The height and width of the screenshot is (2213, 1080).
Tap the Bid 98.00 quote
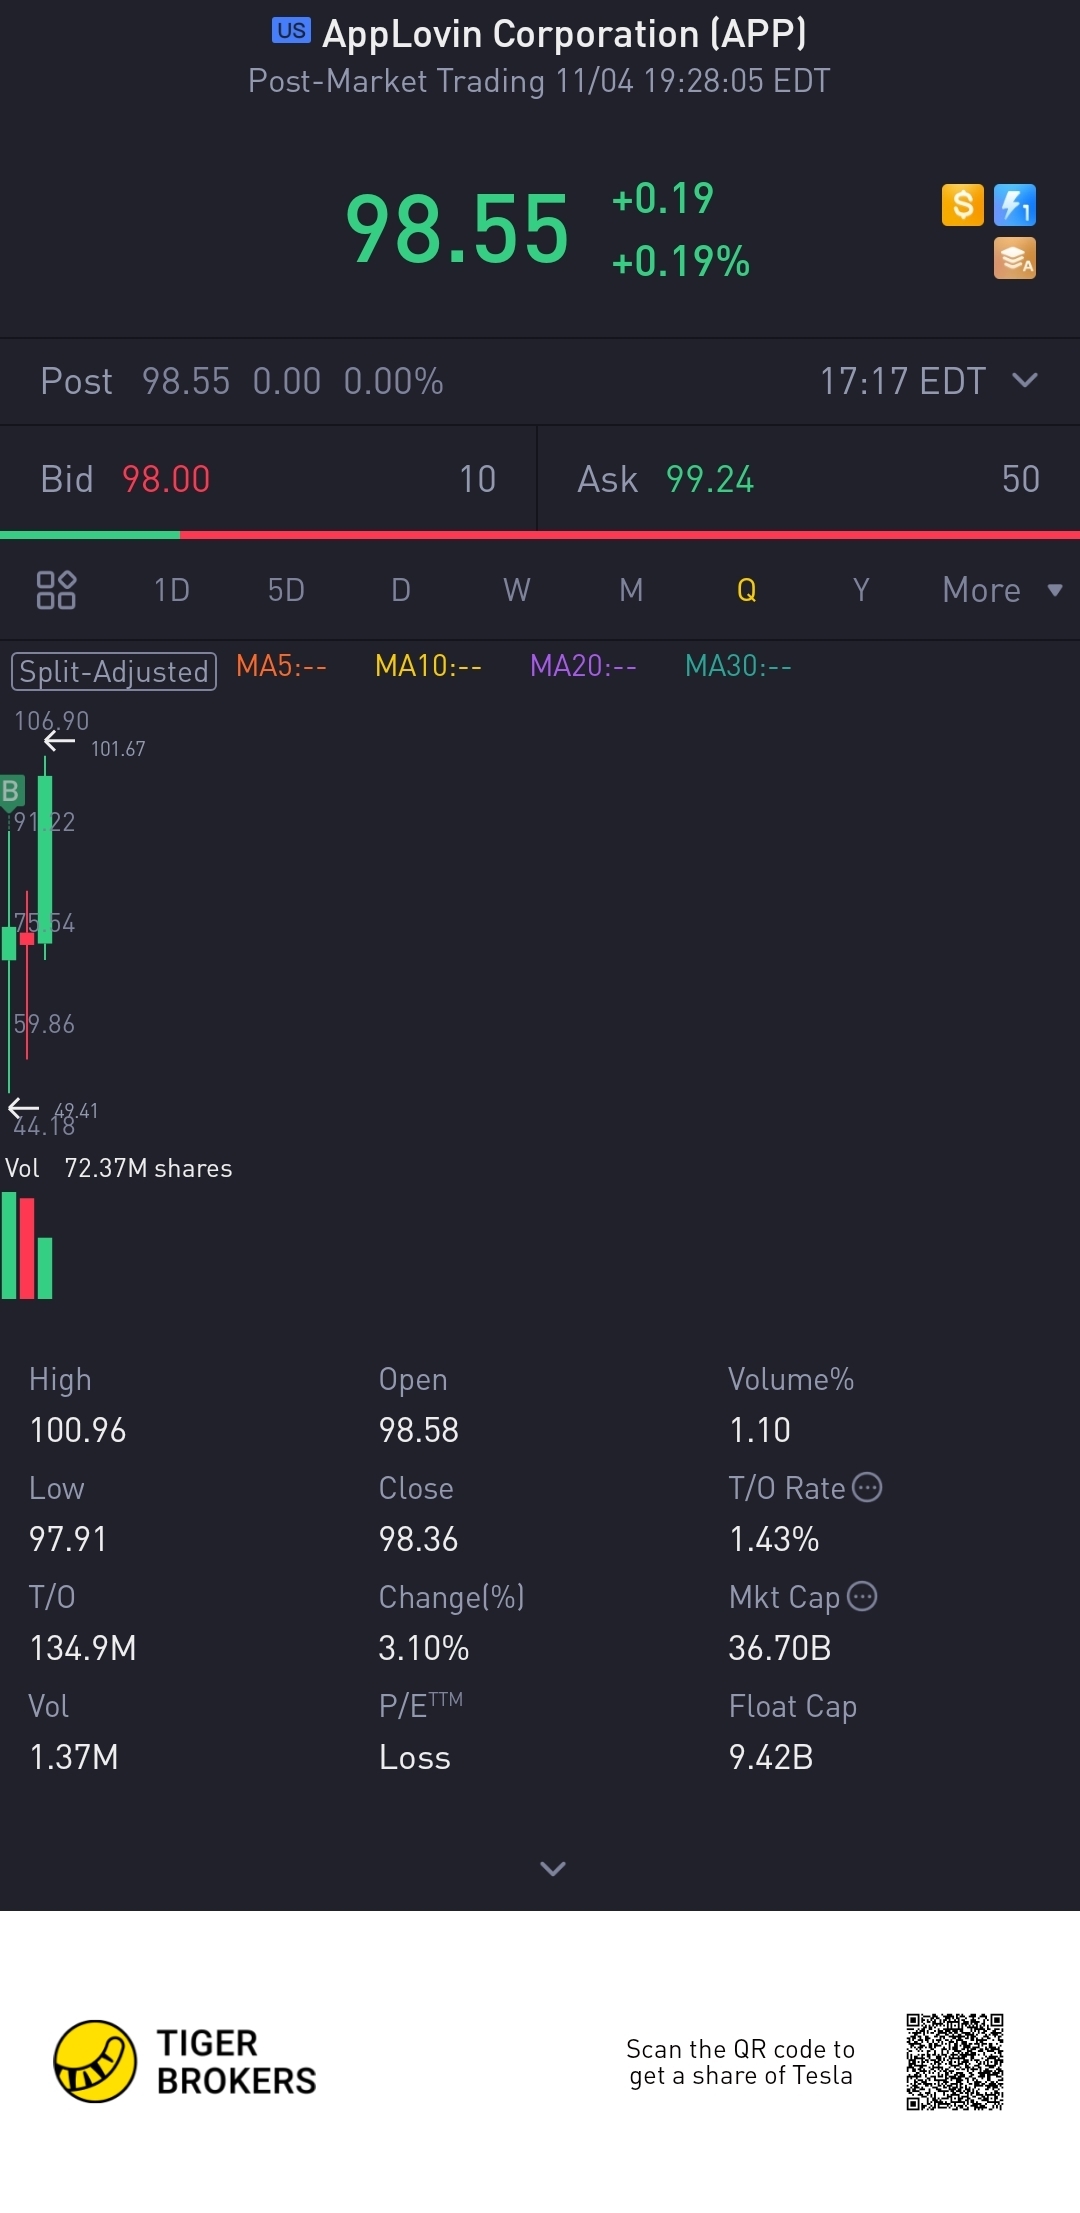point(268,479)
